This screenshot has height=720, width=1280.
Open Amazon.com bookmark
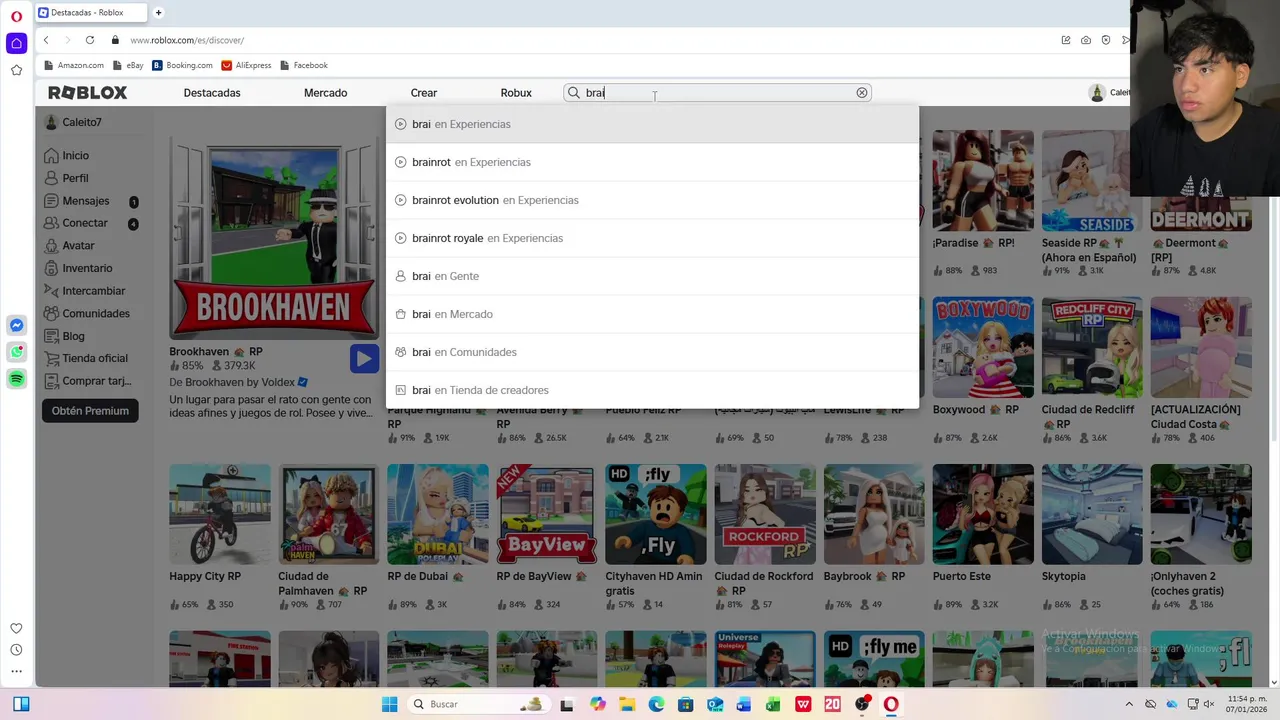(x=73, y=65)
